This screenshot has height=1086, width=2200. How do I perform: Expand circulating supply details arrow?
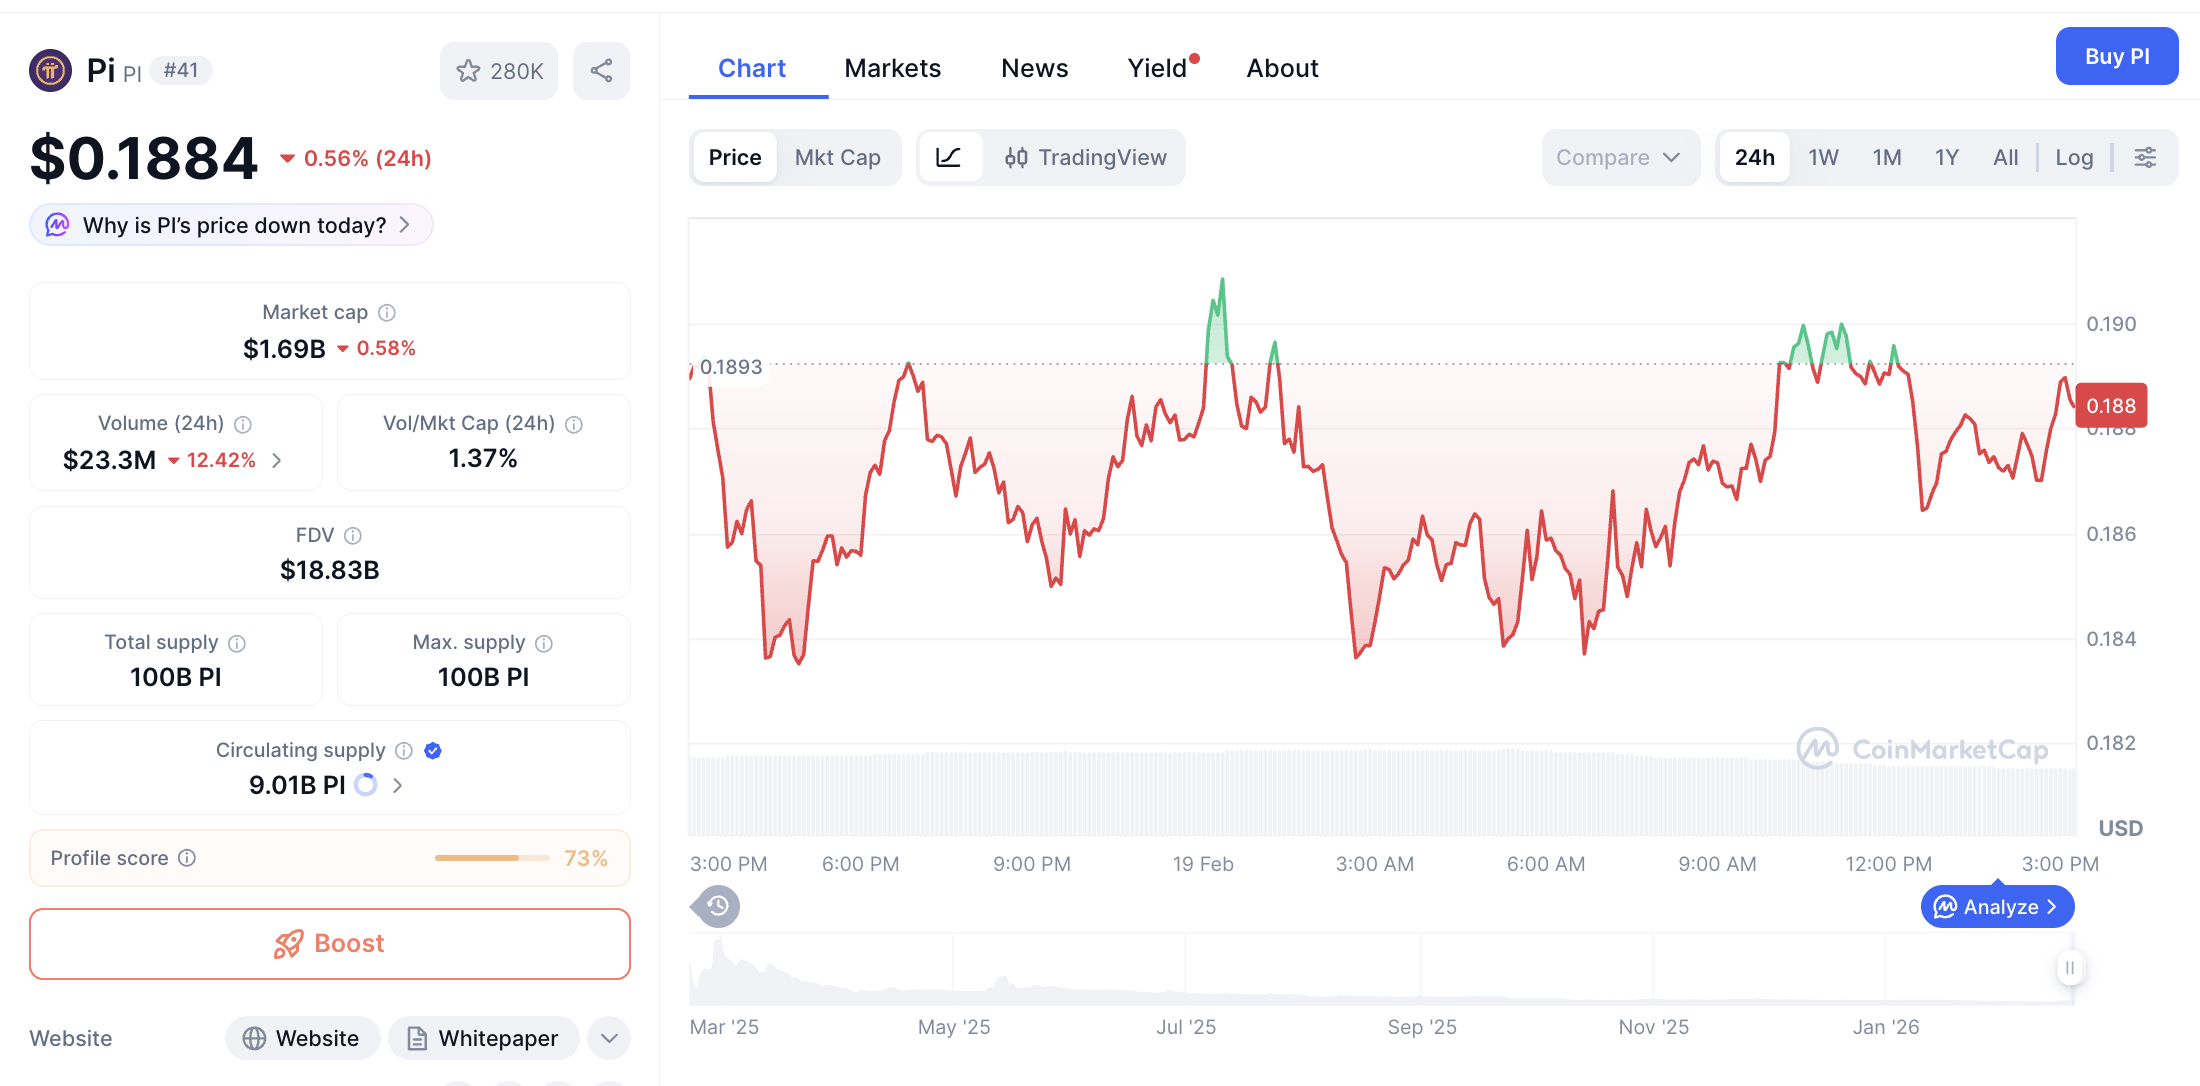[x=397, y=785]
